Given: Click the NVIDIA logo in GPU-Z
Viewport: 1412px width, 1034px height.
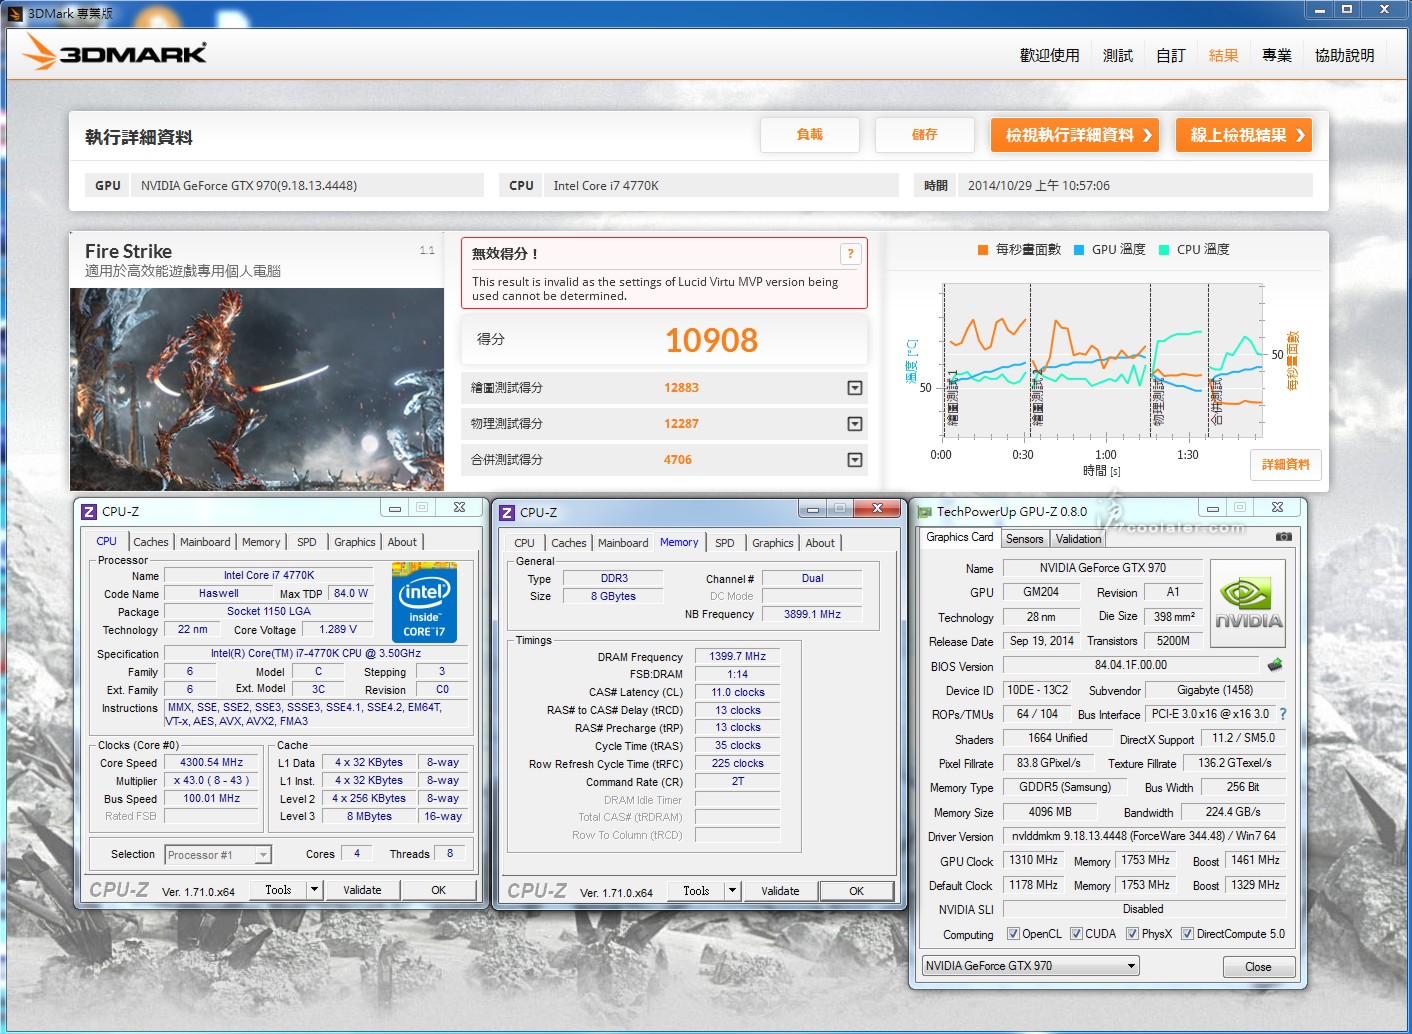Looking at the screenshot, I should tap(1248, 603).
